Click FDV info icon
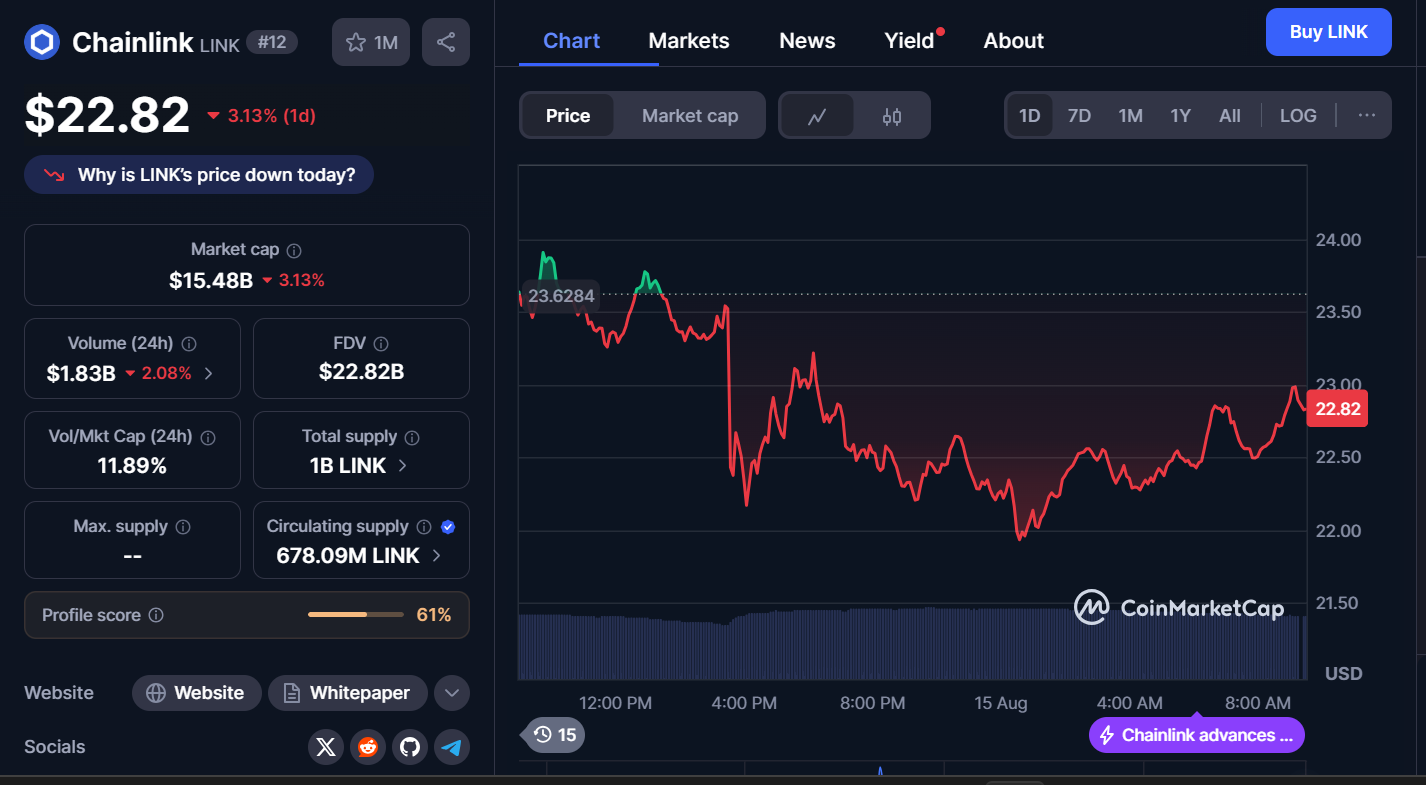1426x785 pixels. (x=381, y=344)
